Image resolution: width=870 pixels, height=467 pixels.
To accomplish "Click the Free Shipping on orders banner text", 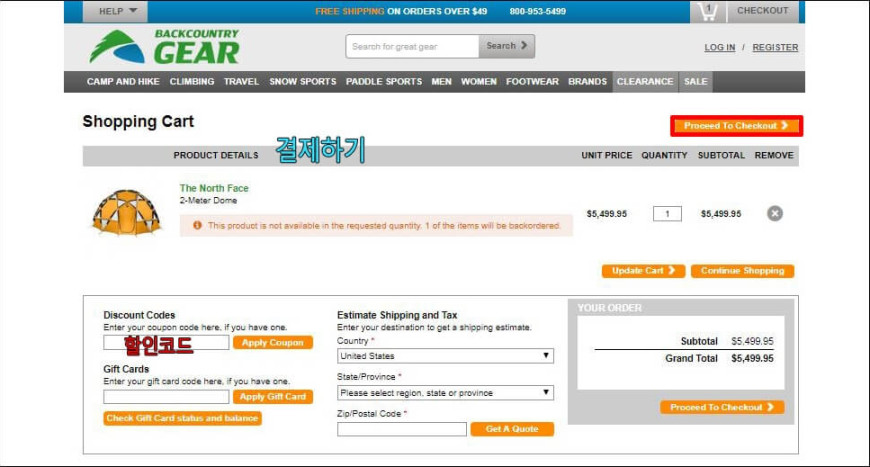I will (x=401, y=11).
